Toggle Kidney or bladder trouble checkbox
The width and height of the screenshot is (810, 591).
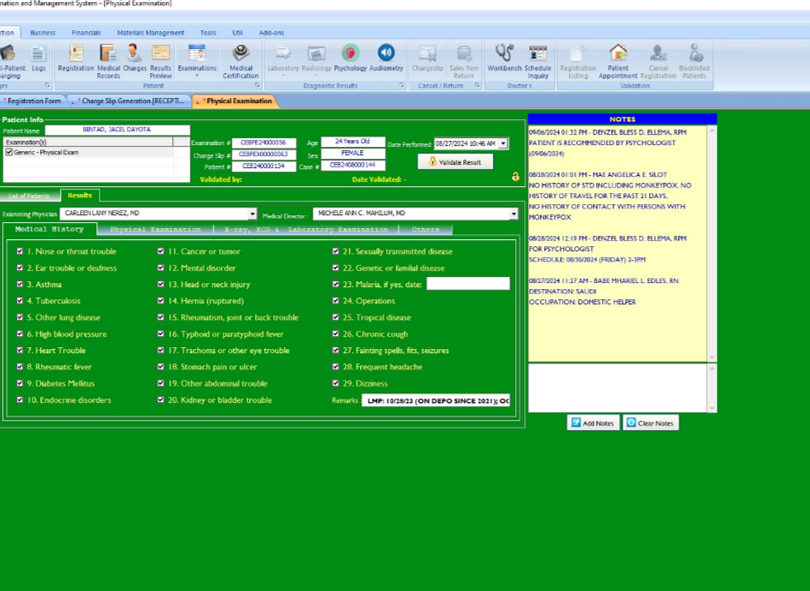161,400
